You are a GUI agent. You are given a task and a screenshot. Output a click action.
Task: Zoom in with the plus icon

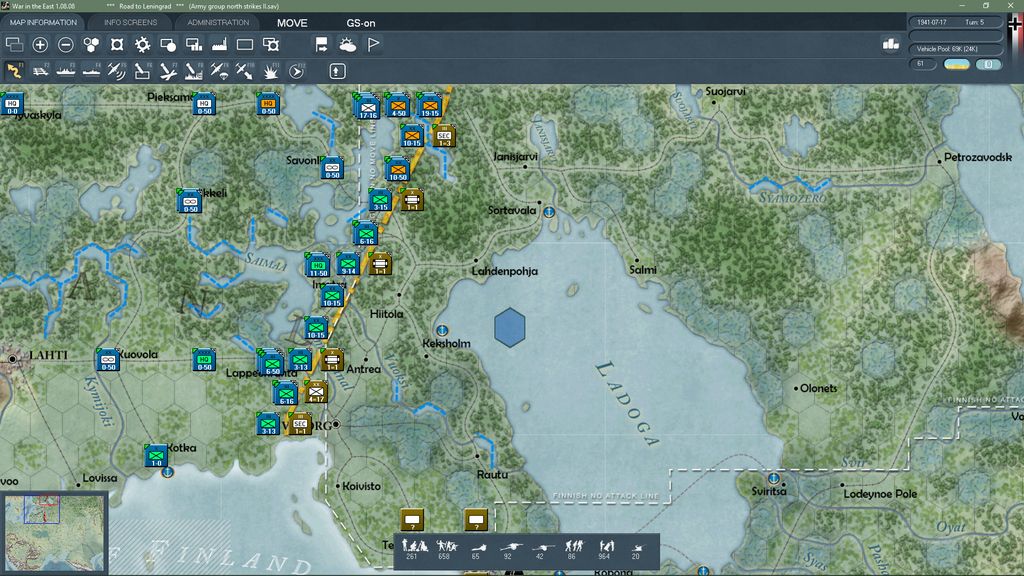coord(40,44)
